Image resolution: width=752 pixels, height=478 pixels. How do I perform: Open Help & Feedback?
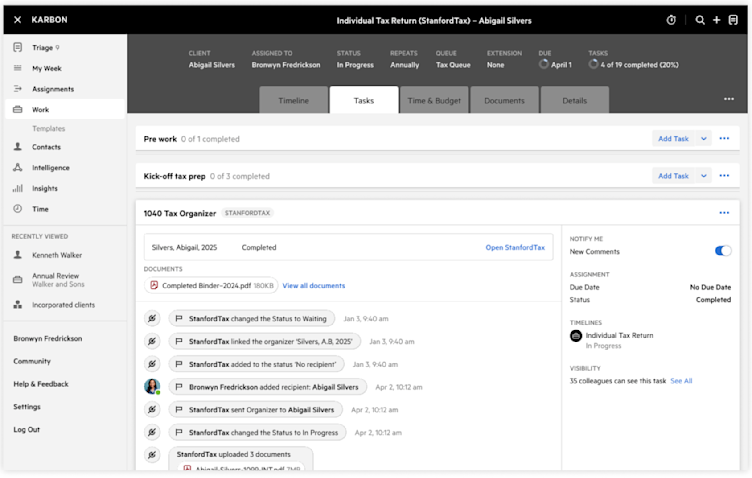click(x=41, y=384)
